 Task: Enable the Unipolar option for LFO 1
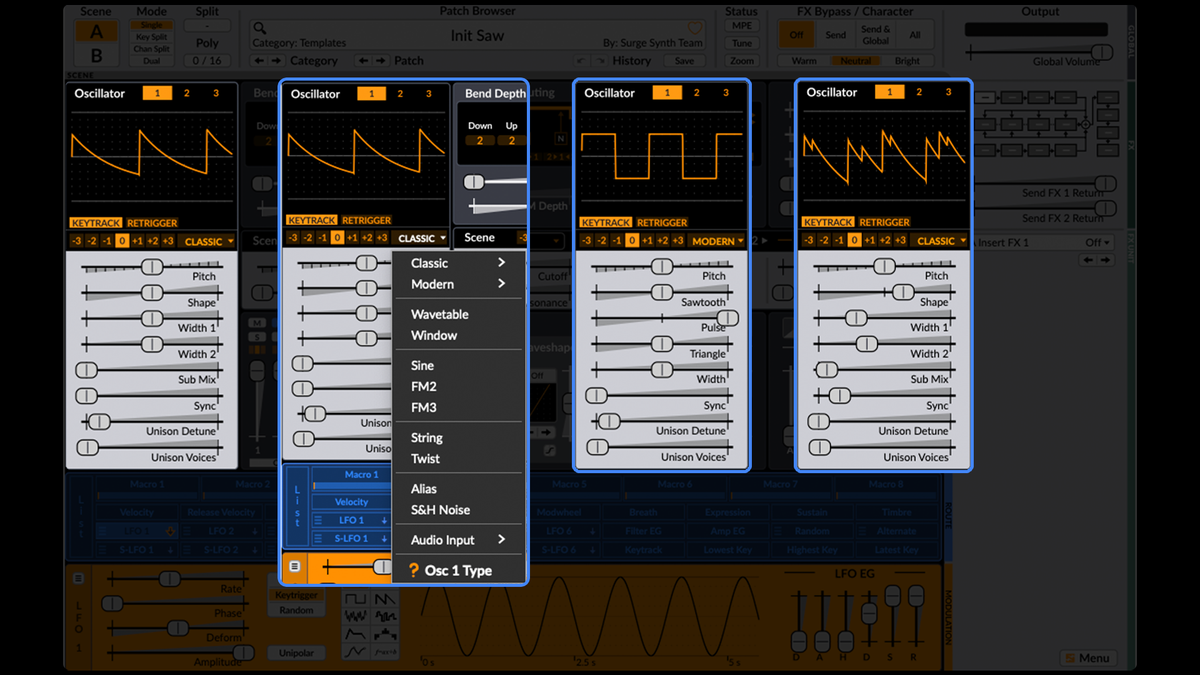pyautogui.click(x=296, y=652)
